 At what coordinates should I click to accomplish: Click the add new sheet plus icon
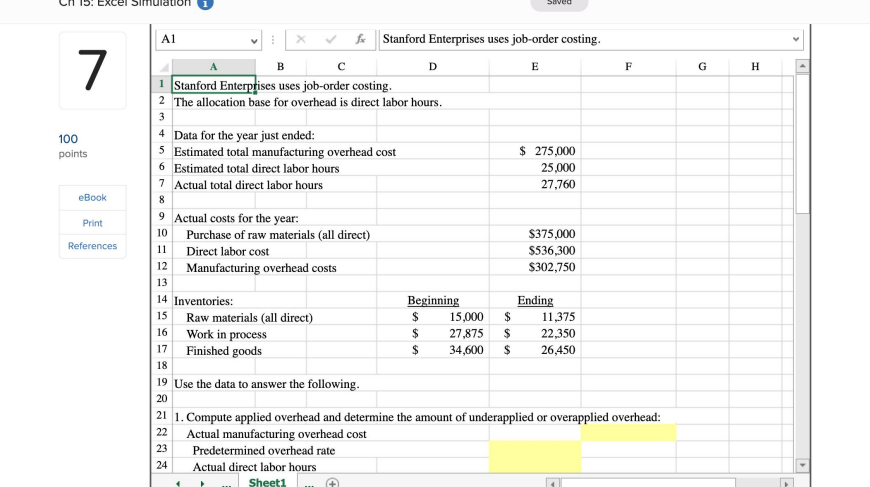pyautogui.click(x=332, y=483)
